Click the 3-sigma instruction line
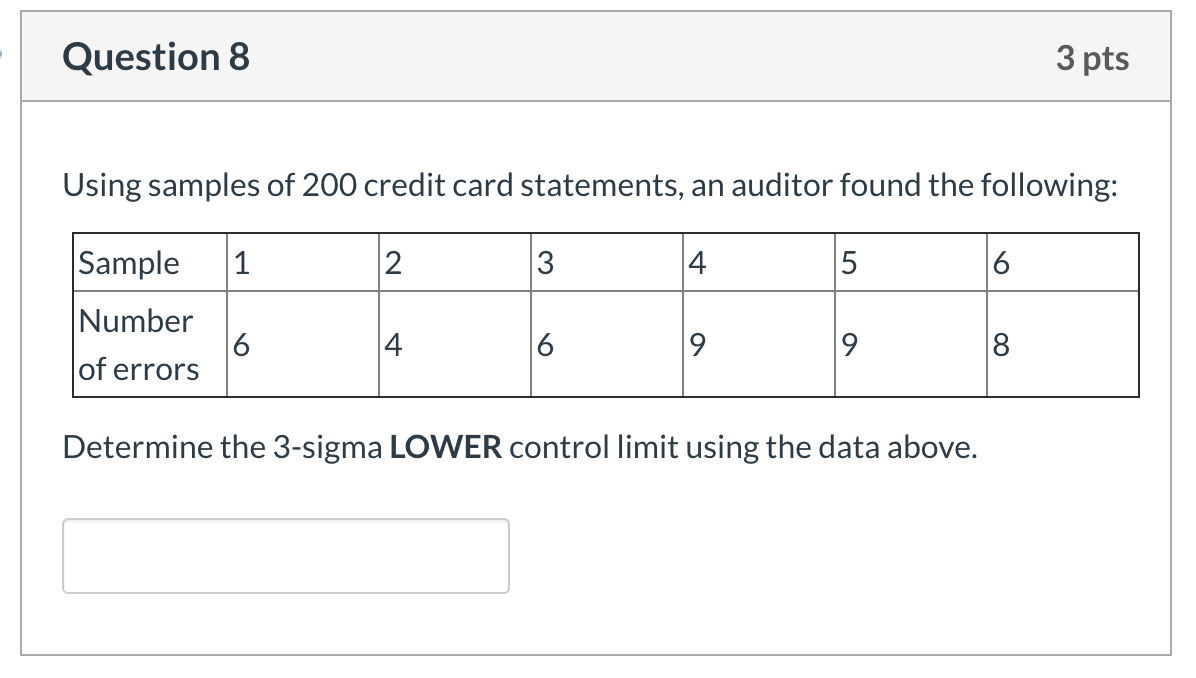This screenshot has width=1196, height=678. (x=520, y=447)
